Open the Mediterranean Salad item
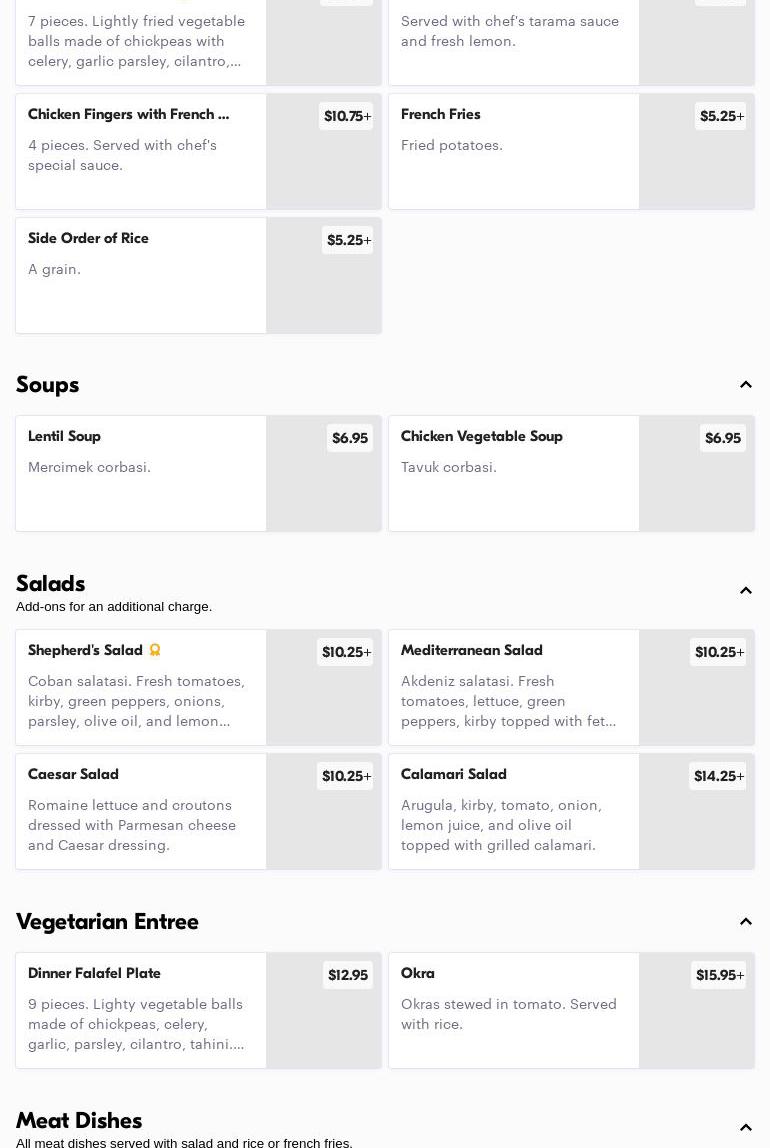This screenshot has width=770, height=1148. pos(571,687)
